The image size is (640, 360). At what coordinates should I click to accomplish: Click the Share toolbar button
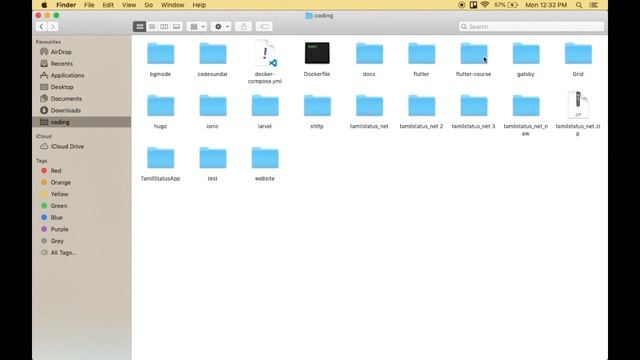[x=244, y=27]
